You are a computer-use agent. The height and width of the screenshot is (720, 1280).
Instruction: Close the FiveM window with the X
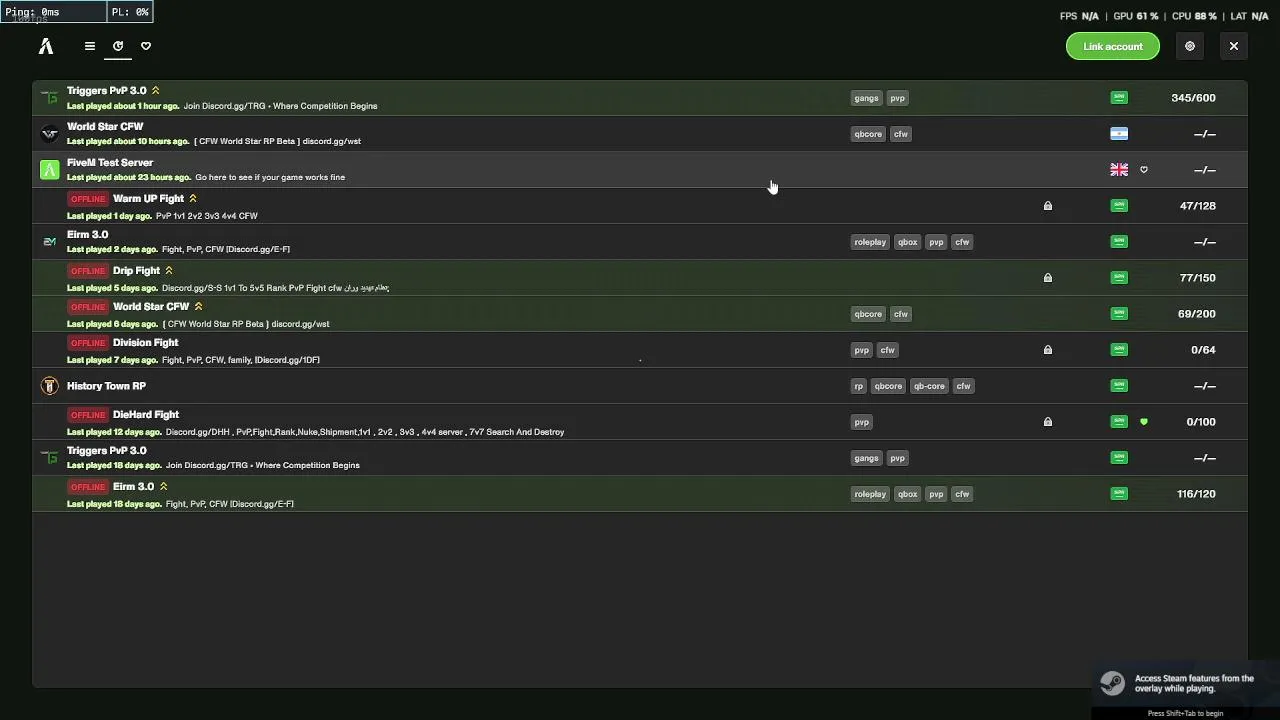1234,46
